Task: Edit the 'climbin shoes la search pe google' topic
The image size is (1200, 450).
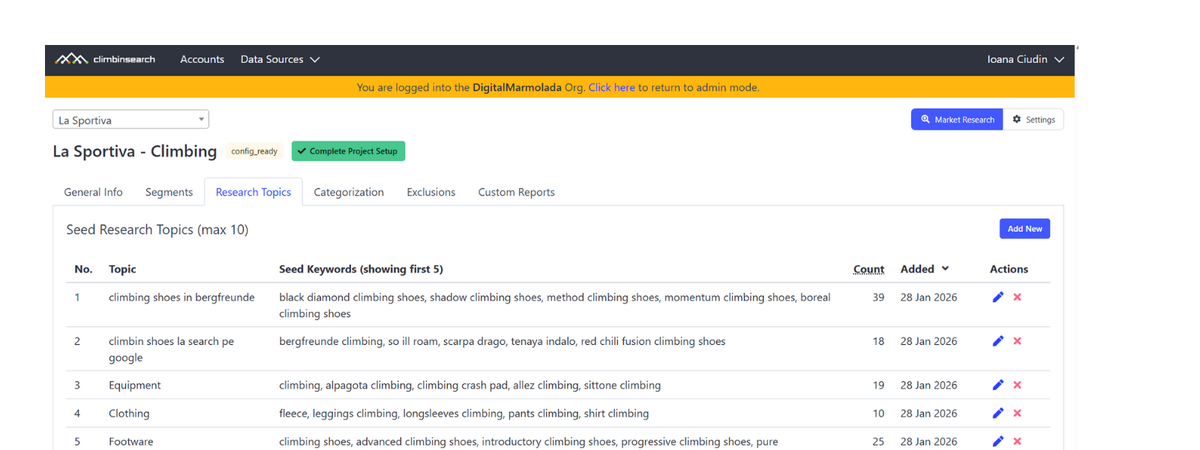Action: (998, 341)
